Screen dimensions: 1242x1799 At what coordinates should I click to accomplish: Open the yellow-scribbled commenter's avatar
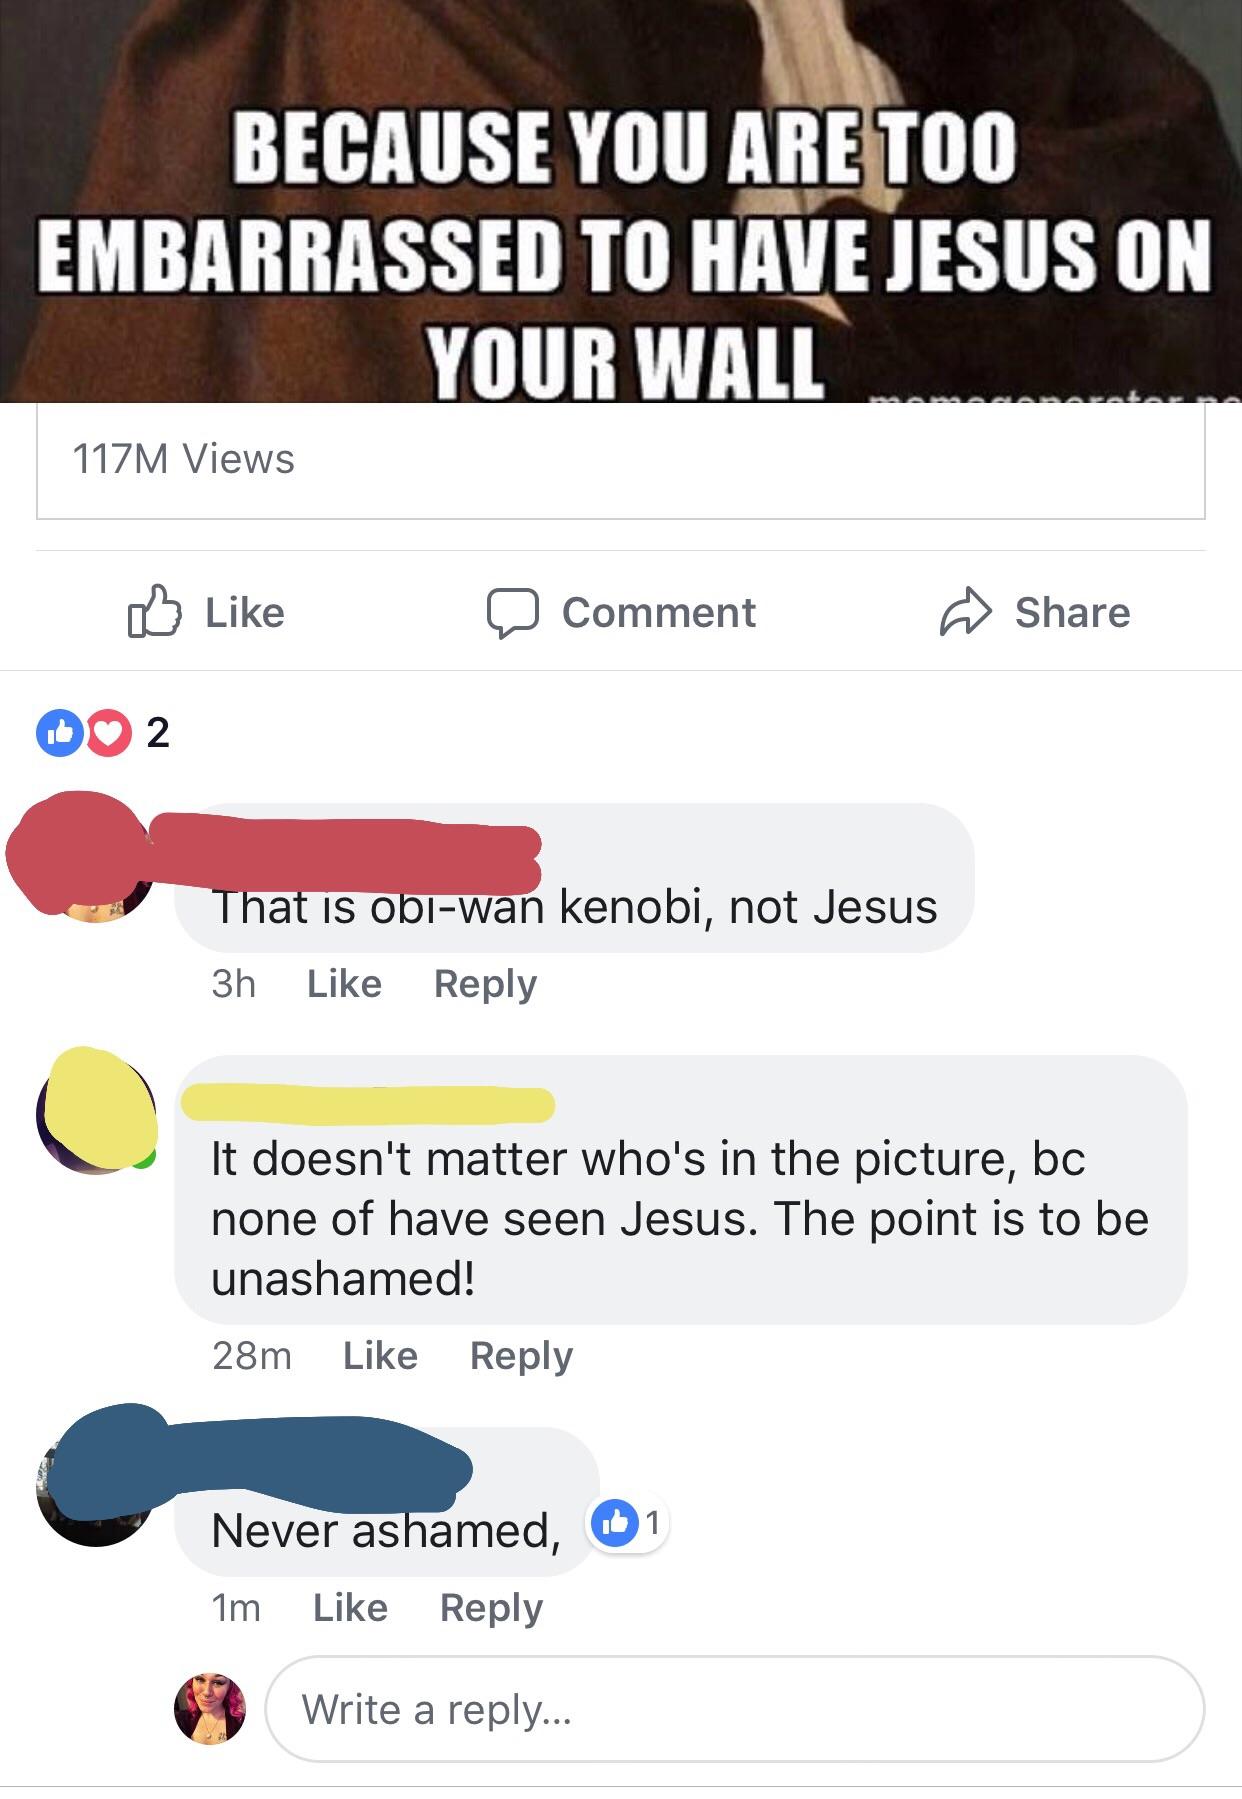click(97, 1110)
